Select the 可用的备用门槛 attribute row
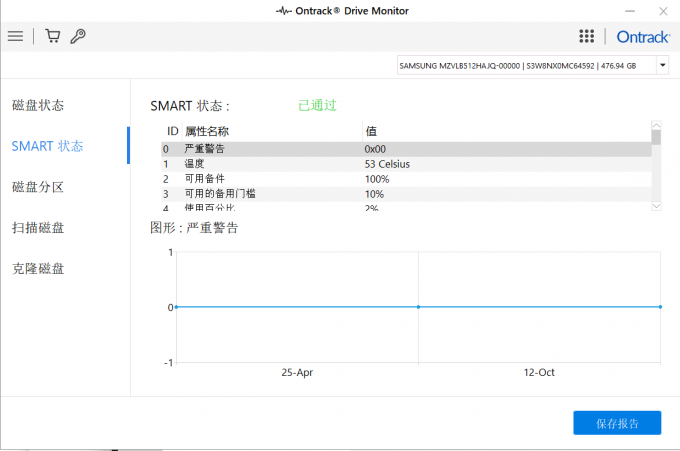Image resolution: width=680 pixels, height=451 pixels. [406, 194]
